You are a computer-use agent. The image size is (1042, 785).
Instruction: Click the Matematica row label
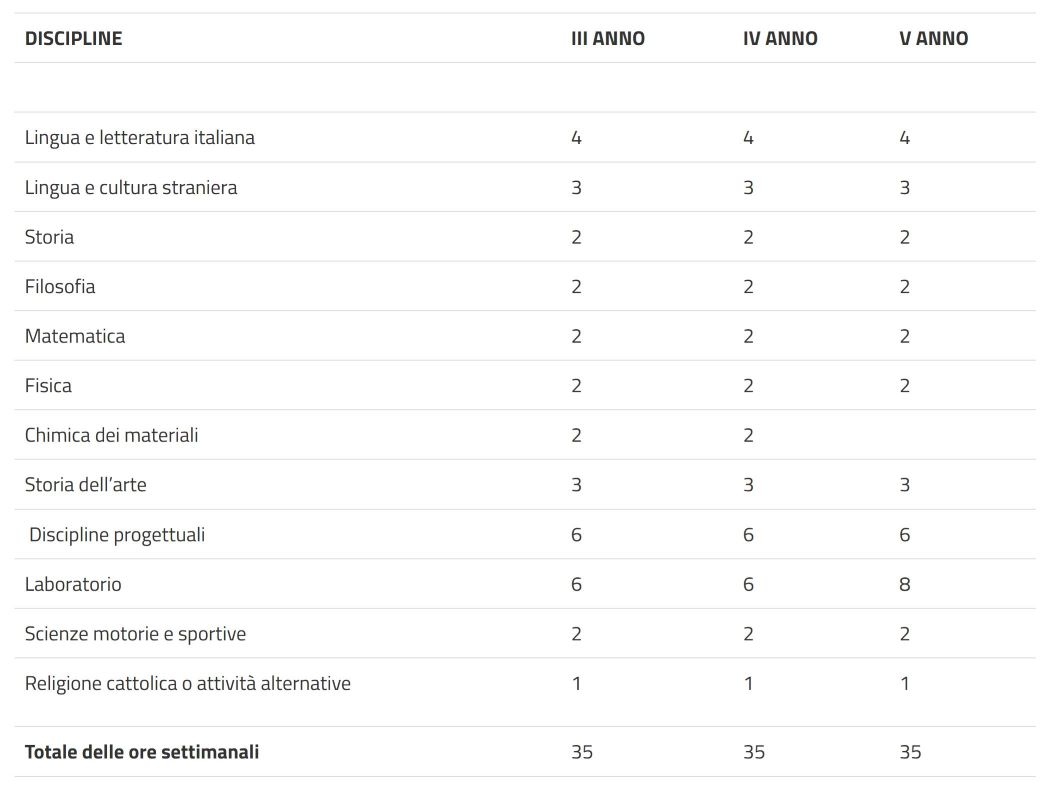pyautogui.click(x=75, y=336)
